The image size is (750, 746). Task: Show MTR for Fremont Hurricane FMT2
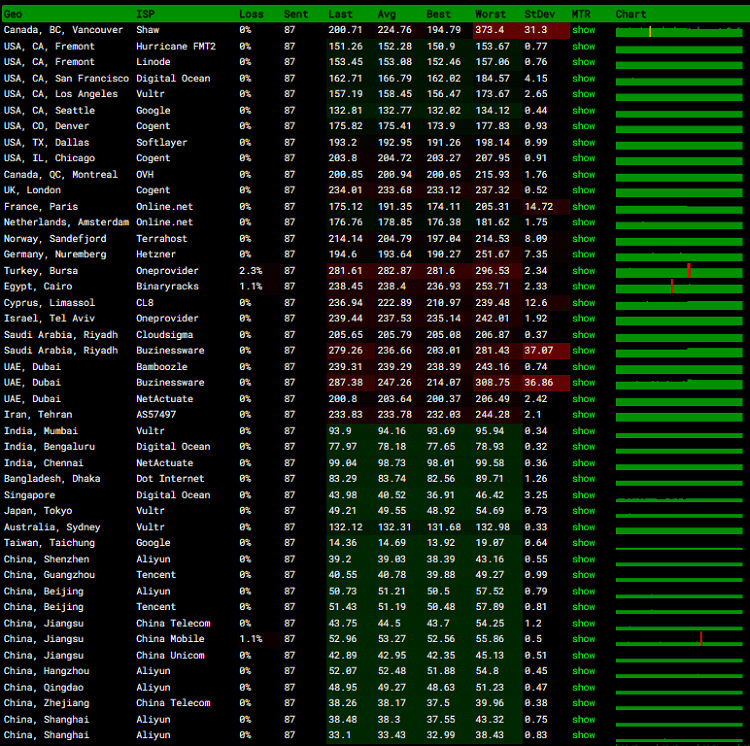[x=584, y=46]
